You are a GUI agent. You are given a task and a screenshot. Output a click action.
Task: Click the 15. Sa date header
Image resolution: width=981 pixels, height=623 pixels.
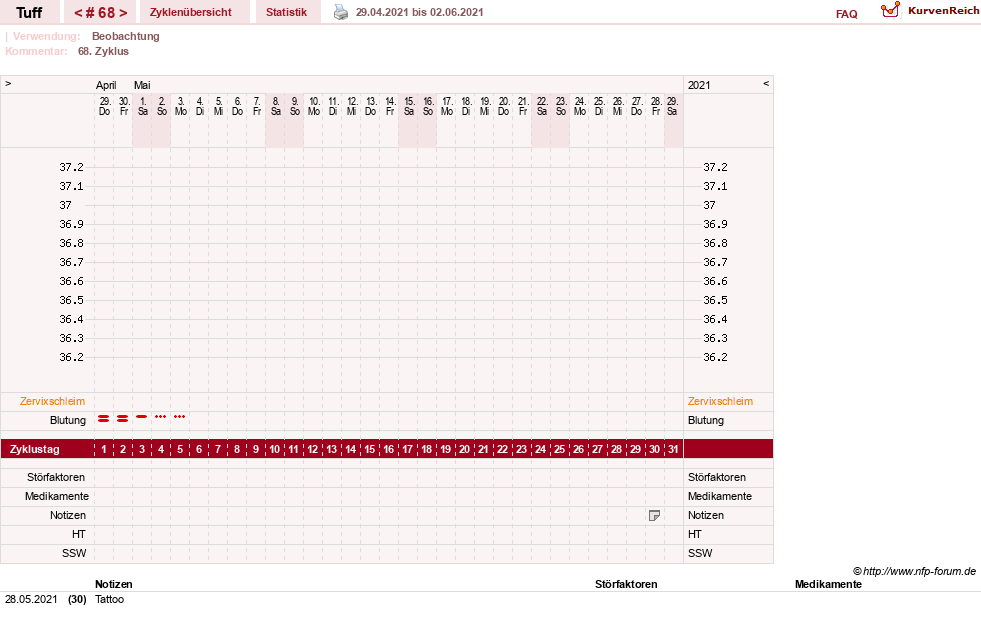pyautogui.click(x=409, y=106)
